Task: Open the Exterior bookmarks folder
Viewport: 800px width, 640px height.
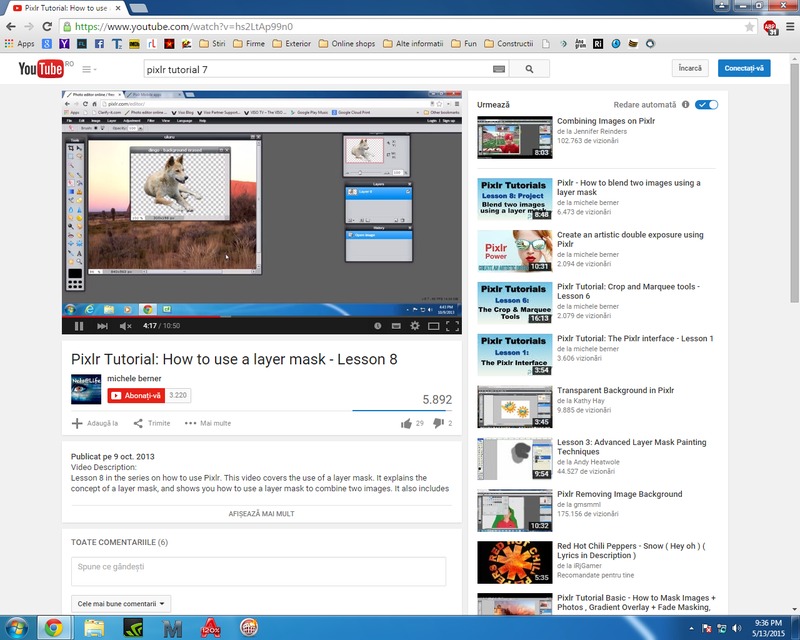Action: point(292,44)
